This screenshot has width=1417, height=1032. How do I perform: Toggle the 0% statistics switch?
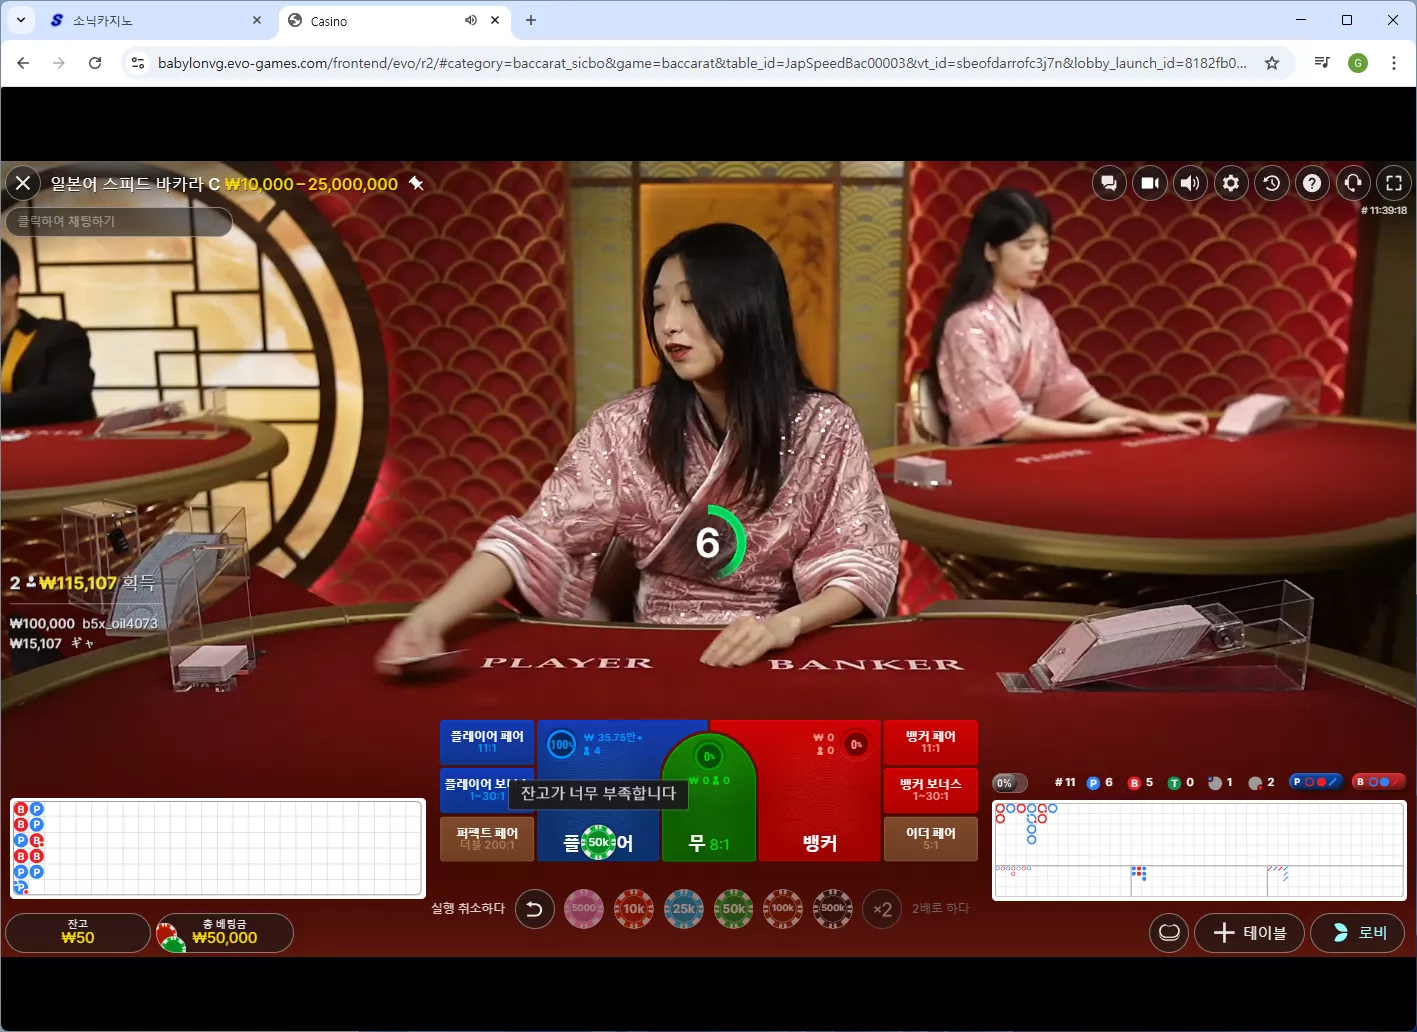click(x=1010, y=783)
